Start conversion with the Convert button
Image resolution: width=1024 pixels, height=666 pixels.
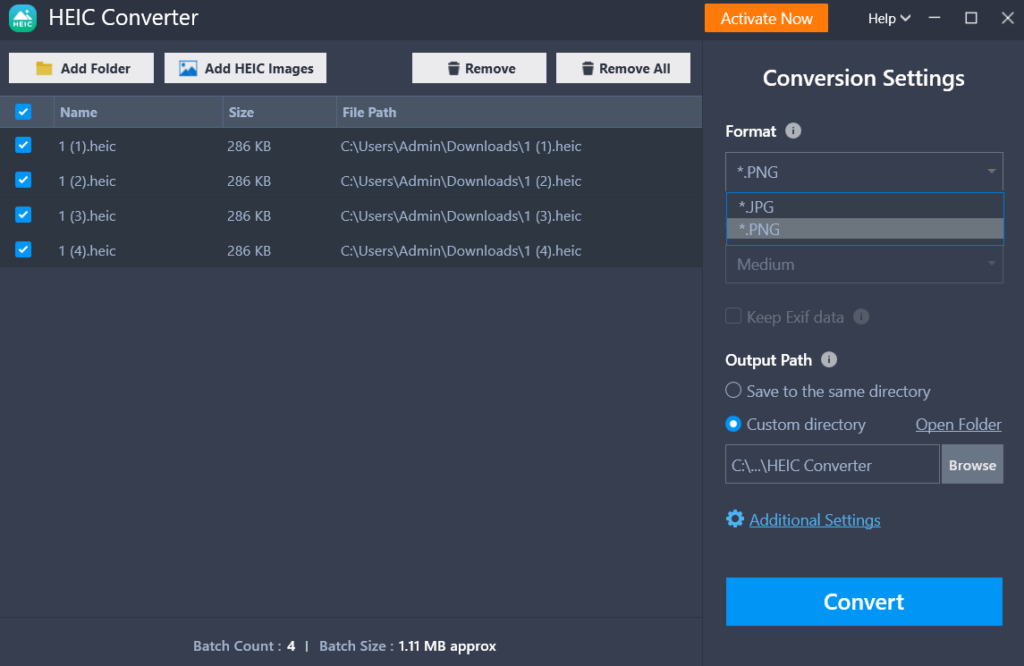[863, 602]
